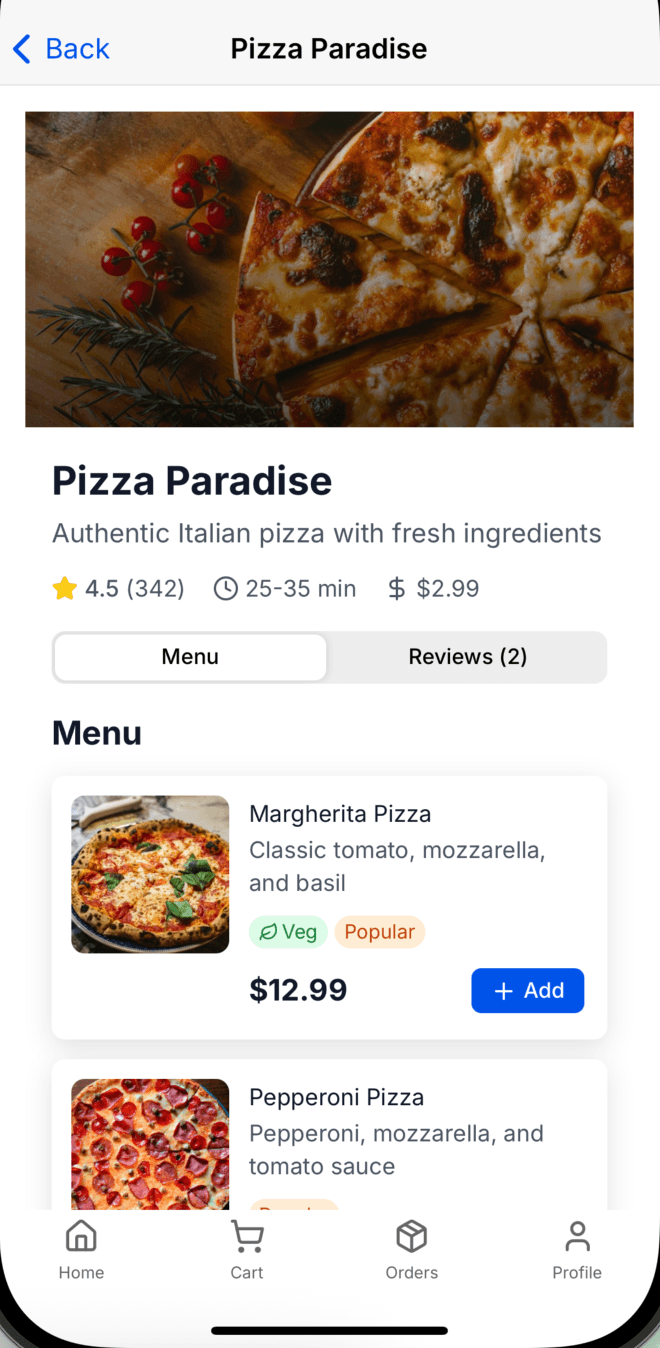Click the clock icon showing delivery time
This screenshot has width=660, height=1348.
[224, 588]
